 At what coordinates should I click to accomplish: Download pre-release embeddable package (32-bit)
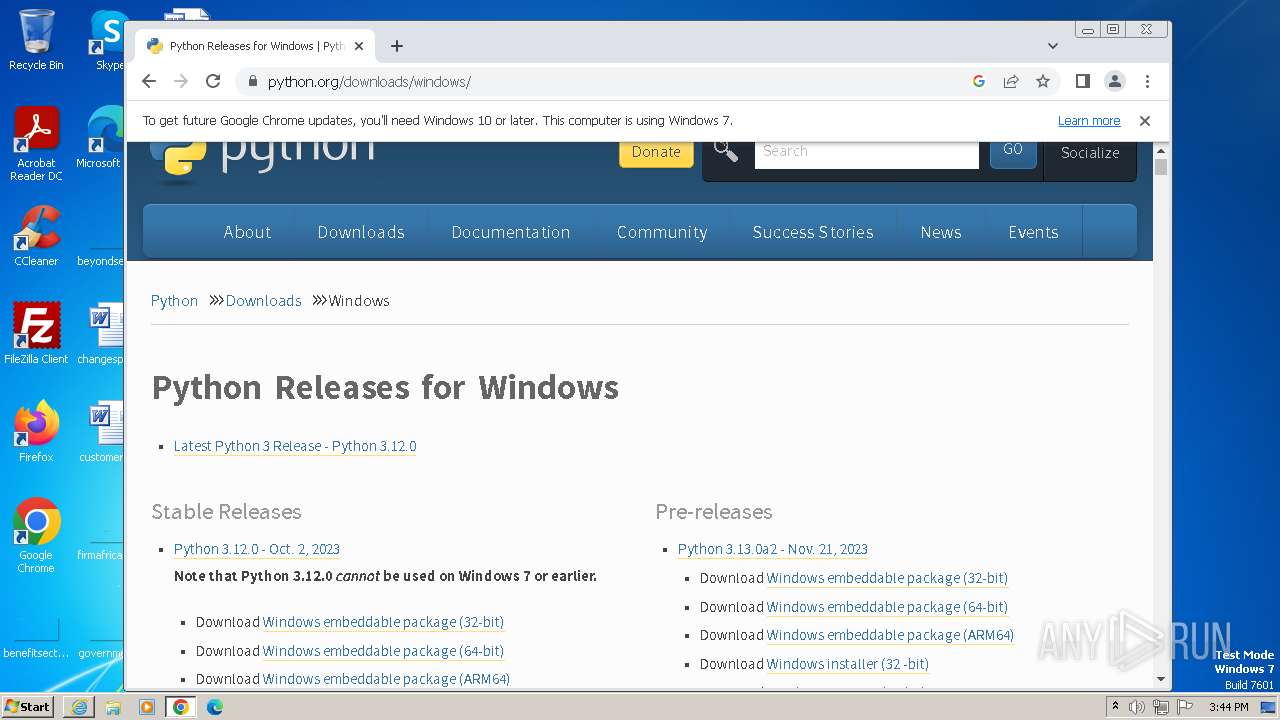click(887, 578)
